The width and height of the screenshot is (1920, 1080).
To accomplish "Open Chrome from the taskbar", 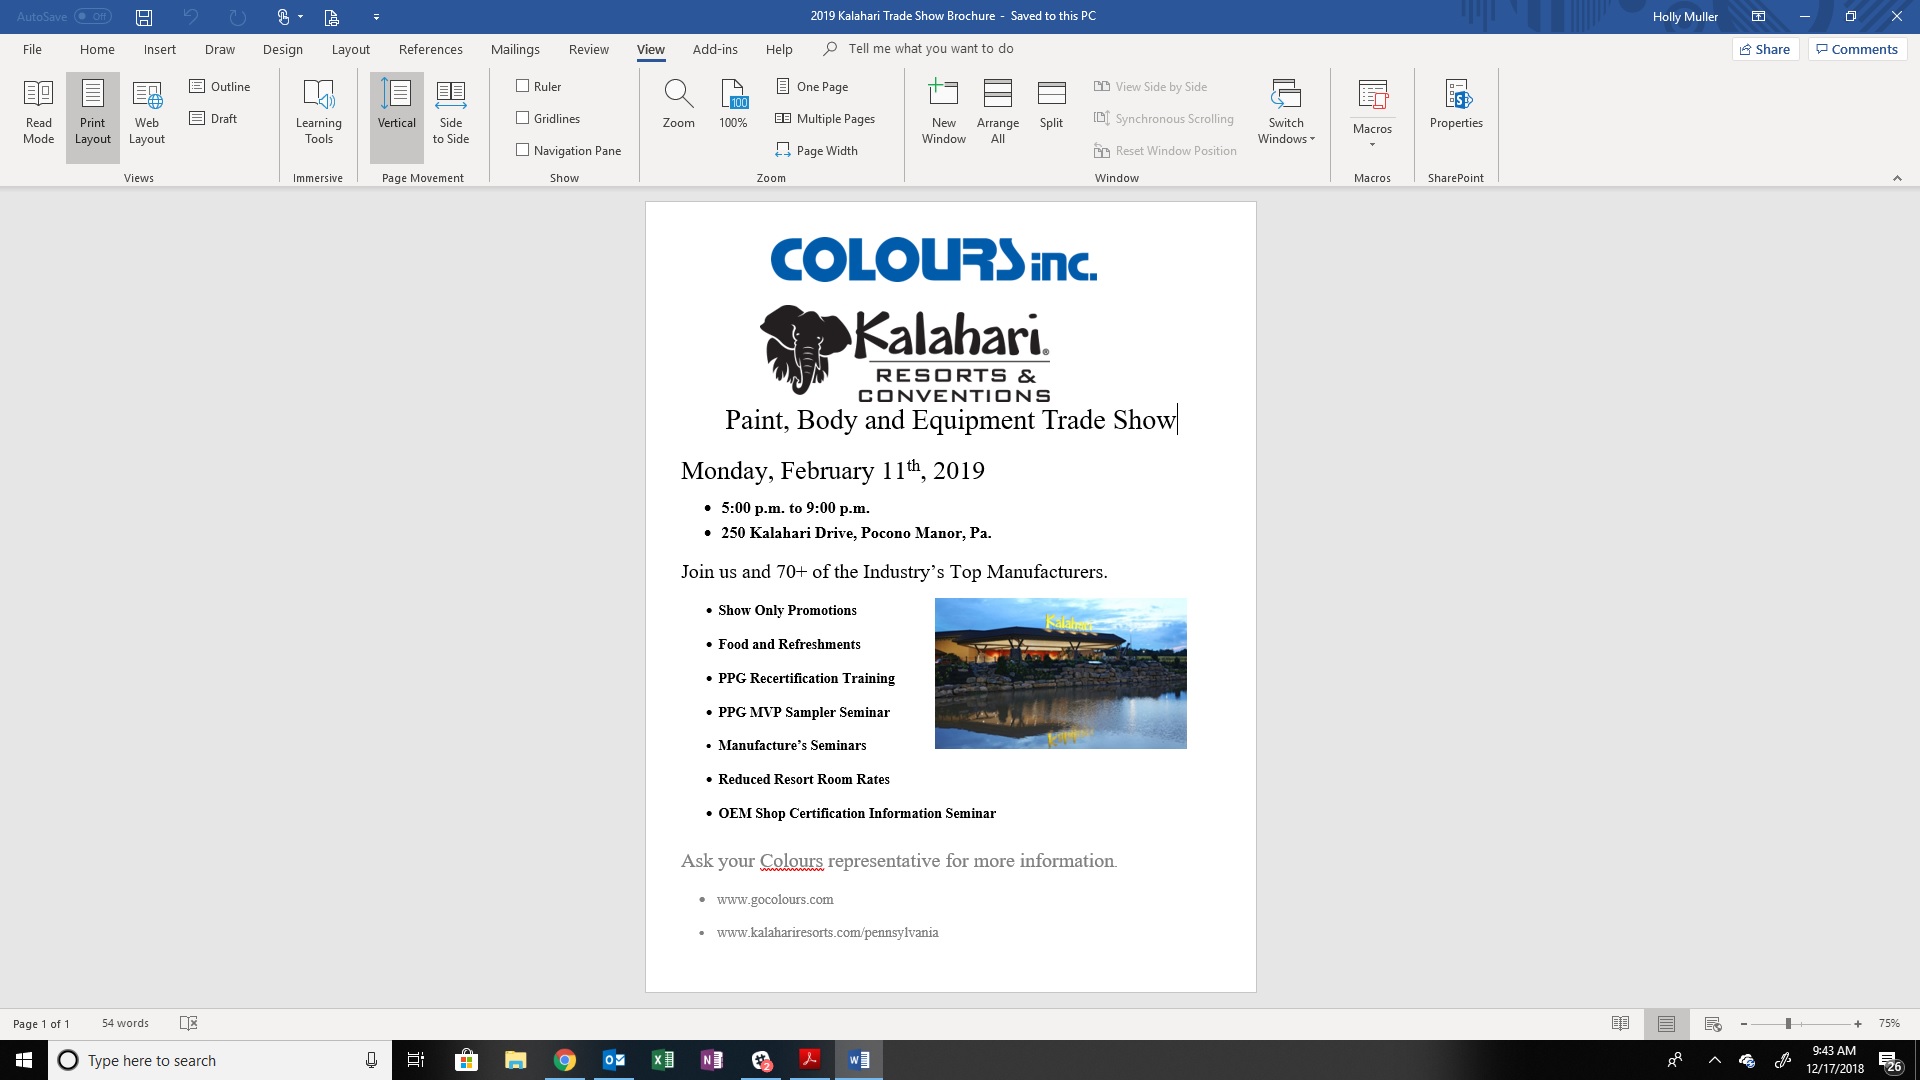I will tap(565, 1060).
